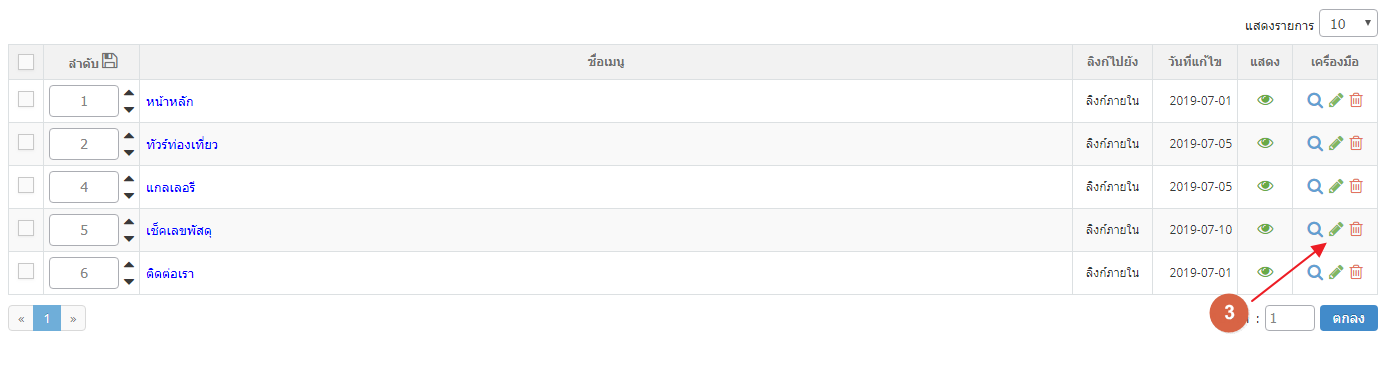1388x379 pixels.
Task: Click the save order icon in header
Action: click(110, 61)
